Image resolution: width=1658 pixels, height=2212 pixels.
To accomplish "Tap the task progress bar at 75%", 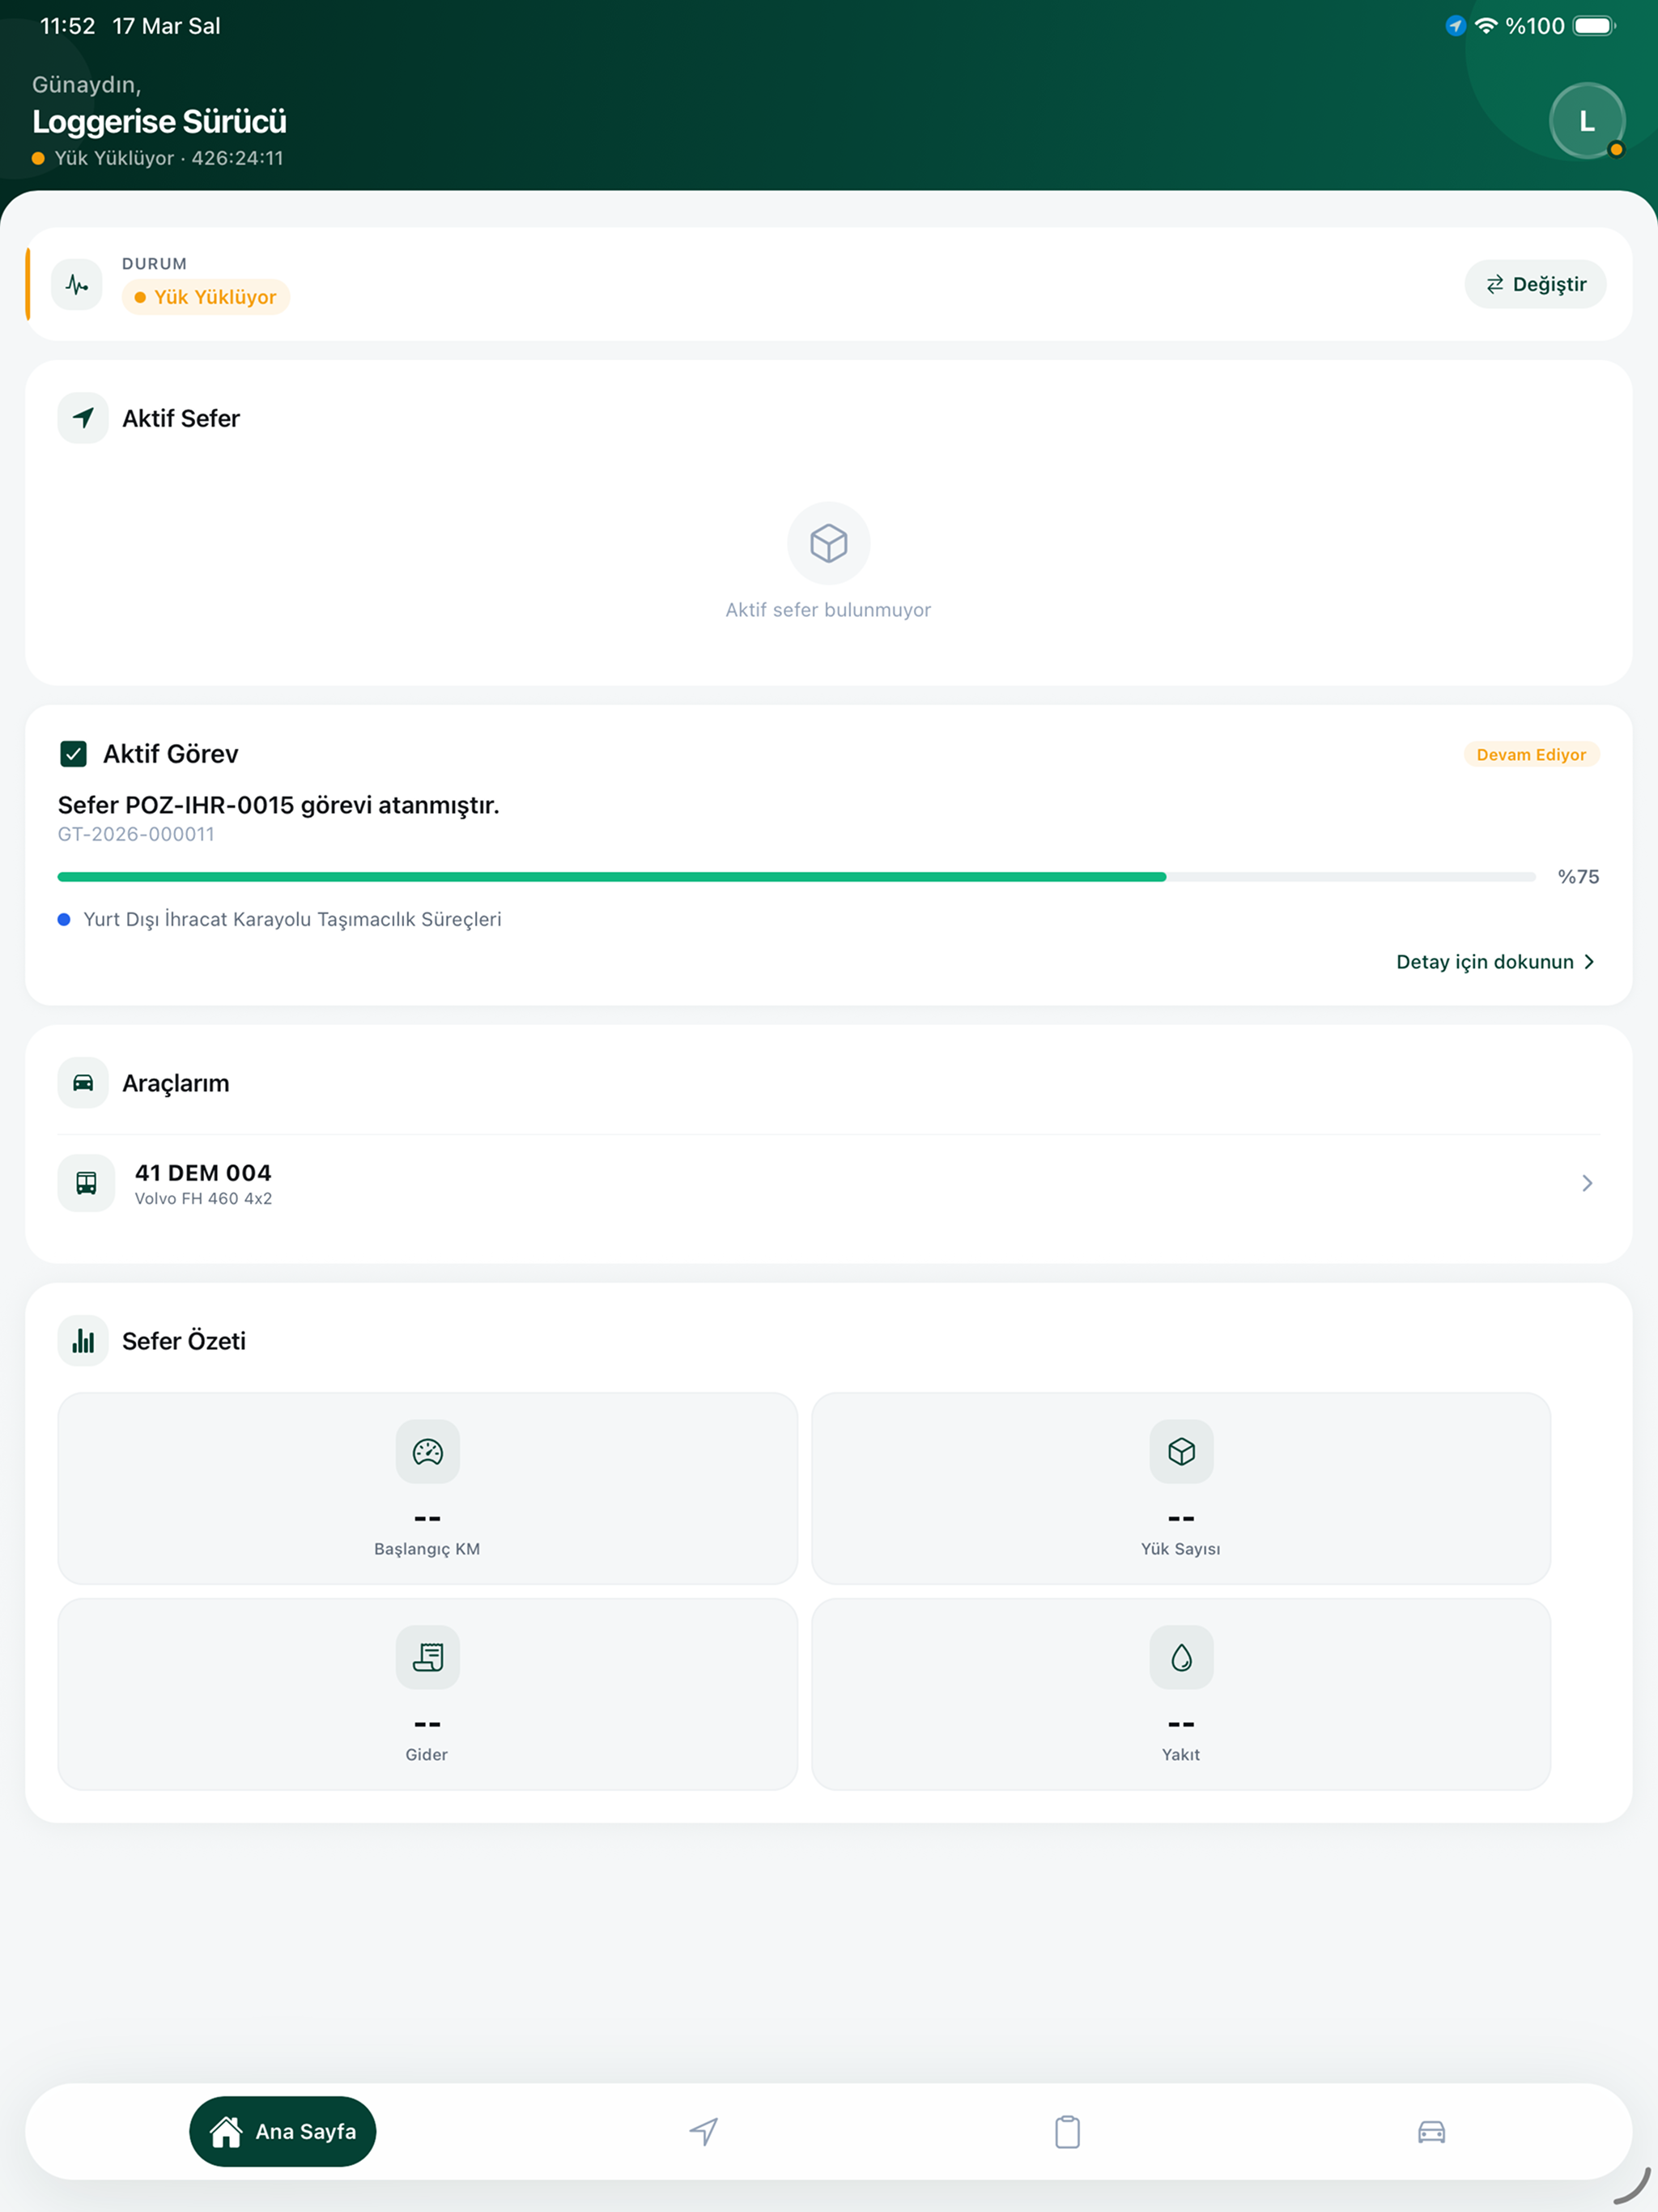I will 796,877.
